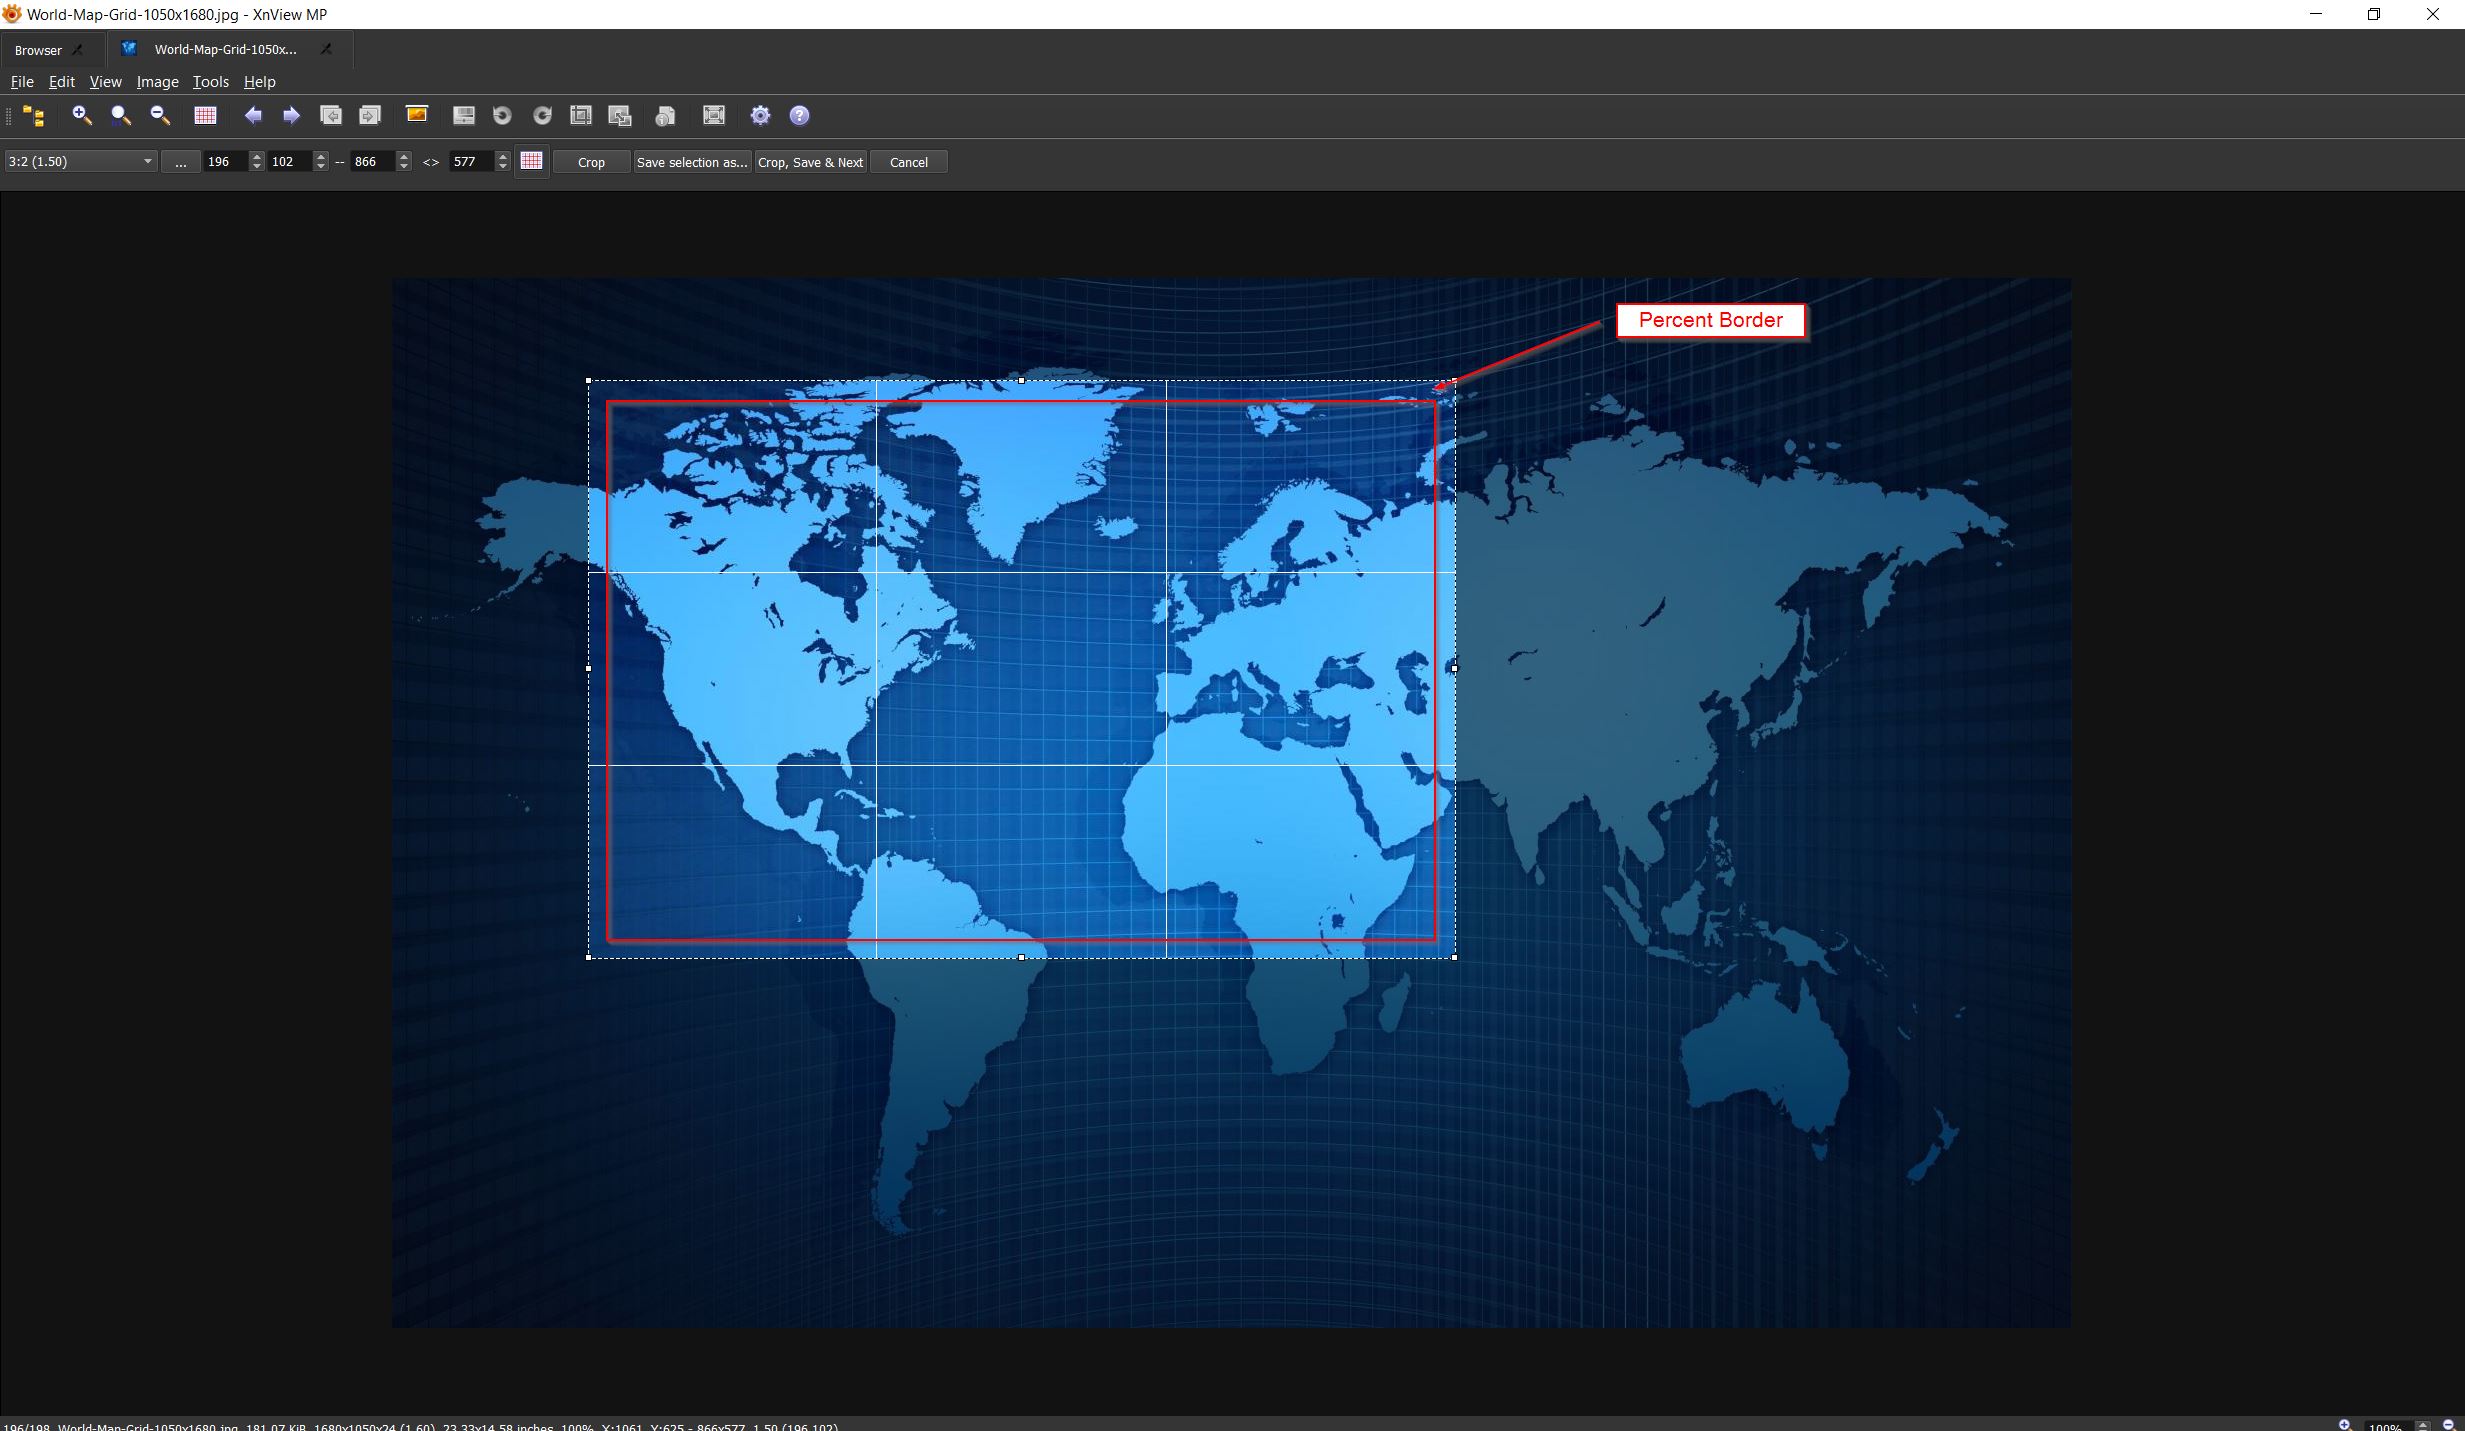
Task: Switch to the Browser tab
Action: pos(38,50)
